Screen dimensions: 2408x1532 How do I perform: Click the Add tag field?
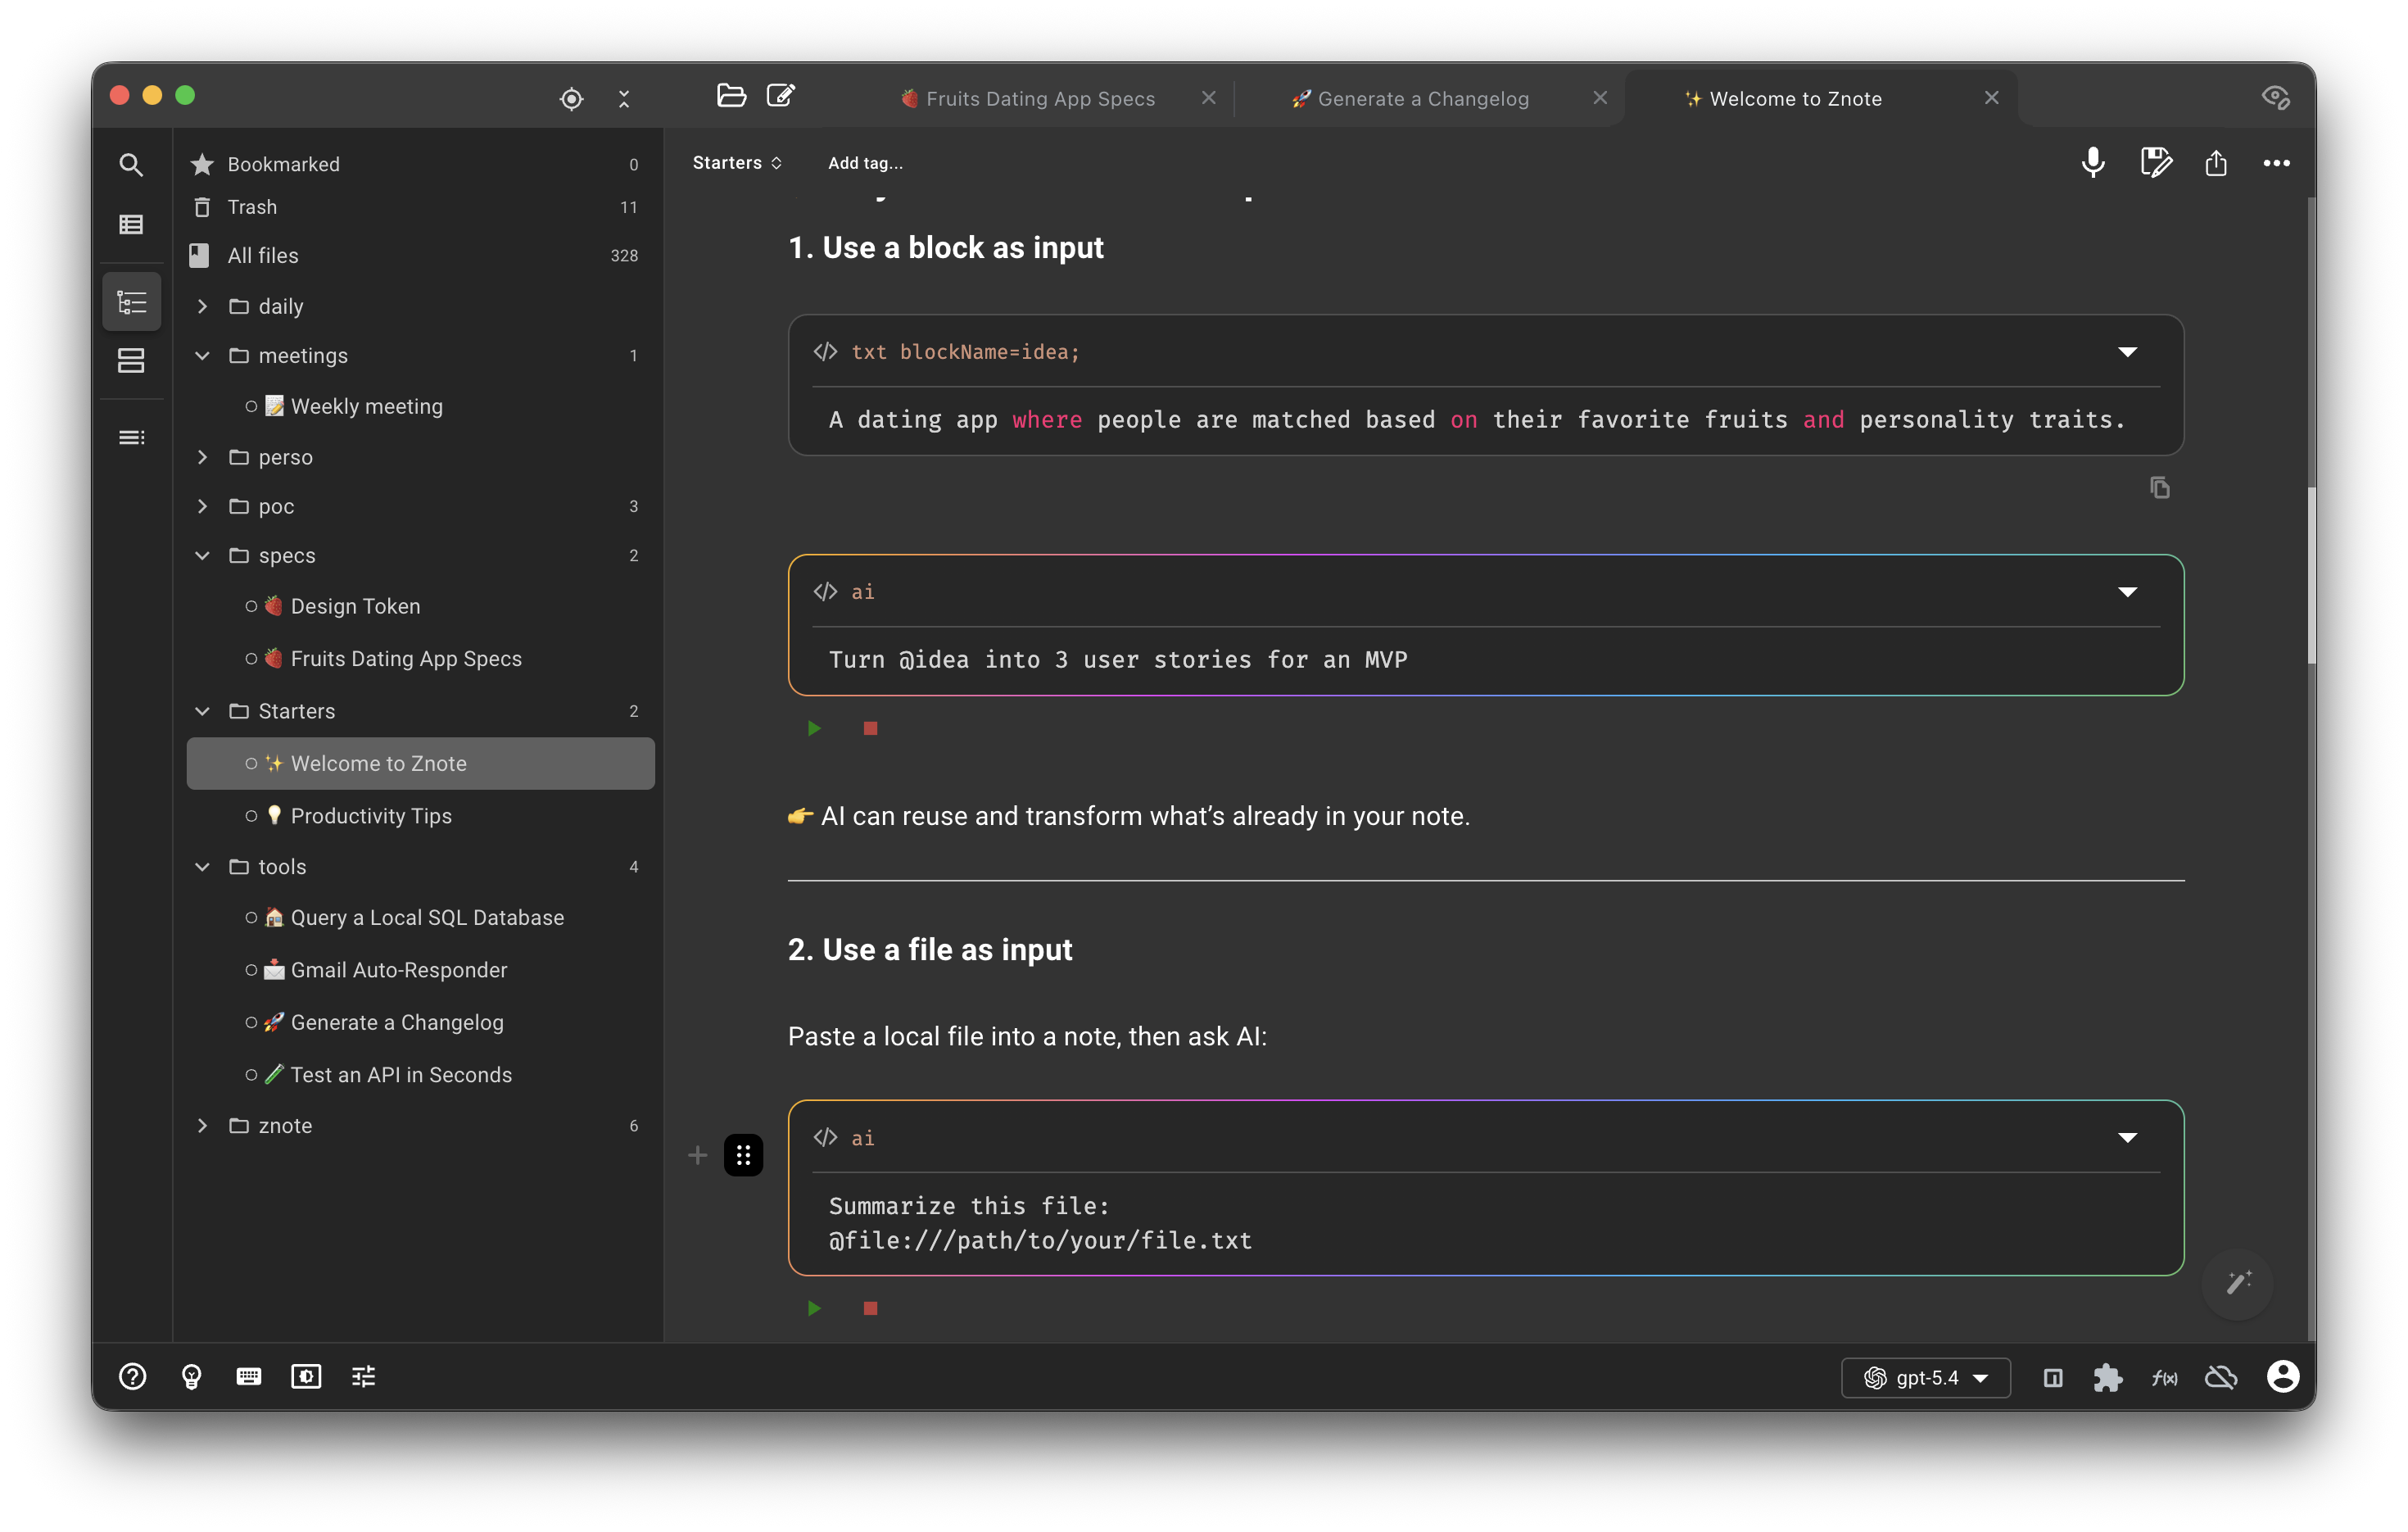tap(864, 162)
